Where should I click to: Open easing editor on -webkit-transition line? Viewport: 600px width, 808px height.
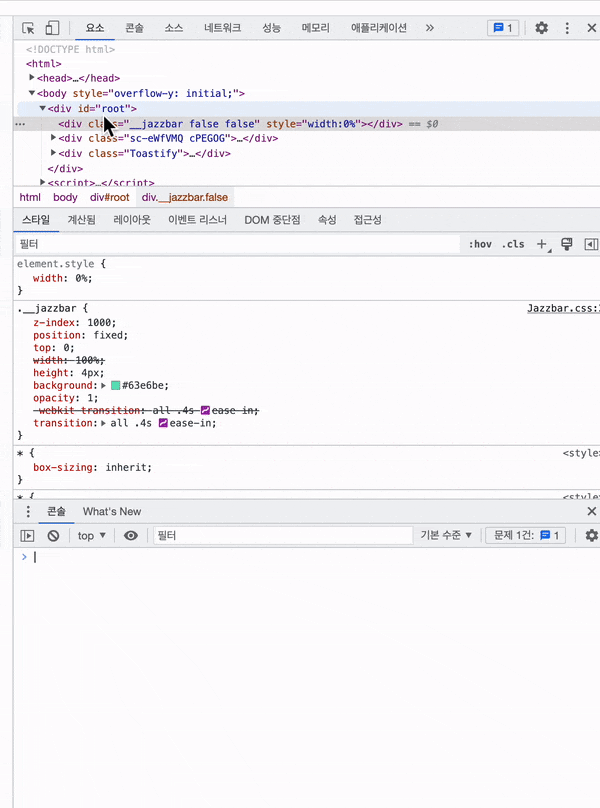[x=205, y=411]
